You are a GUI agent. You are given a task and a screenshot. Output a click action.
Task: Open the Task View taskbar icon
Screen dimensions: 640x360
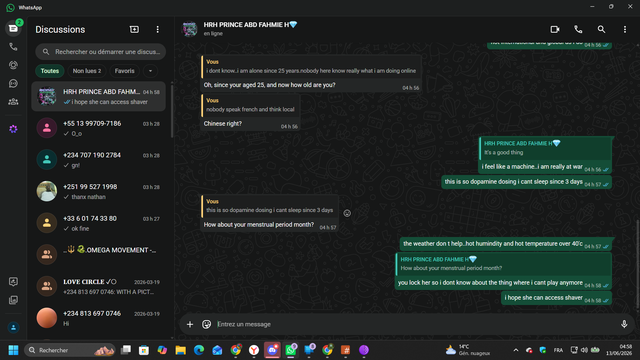click(126, 350)
